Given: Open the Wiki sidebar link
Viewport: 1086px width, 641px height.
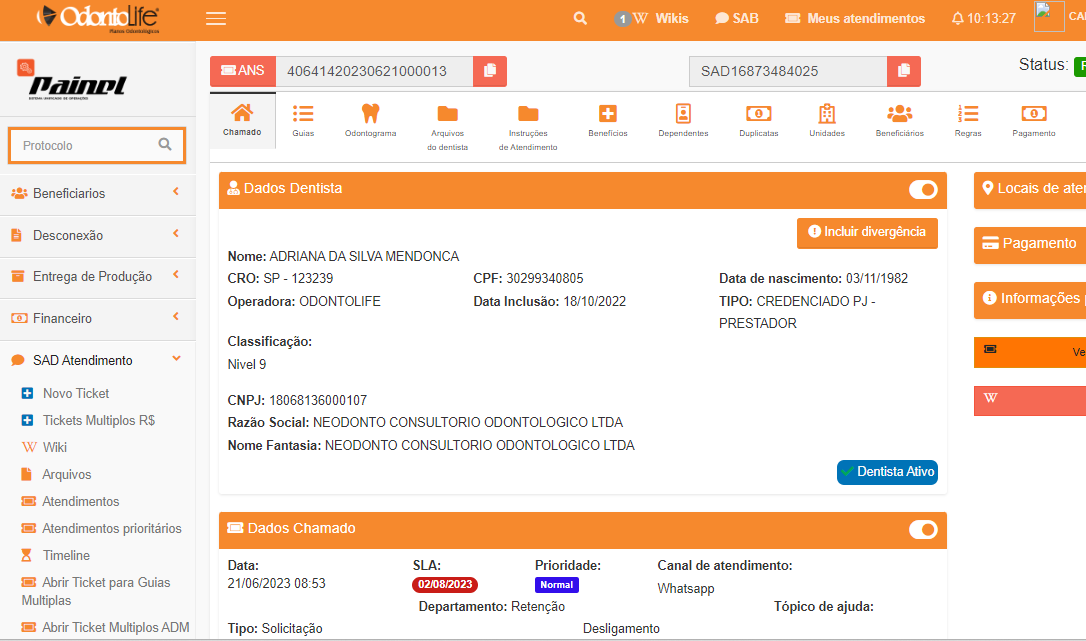Looking at the screenshot, I should pyautogui.click(x=45, y=448).
